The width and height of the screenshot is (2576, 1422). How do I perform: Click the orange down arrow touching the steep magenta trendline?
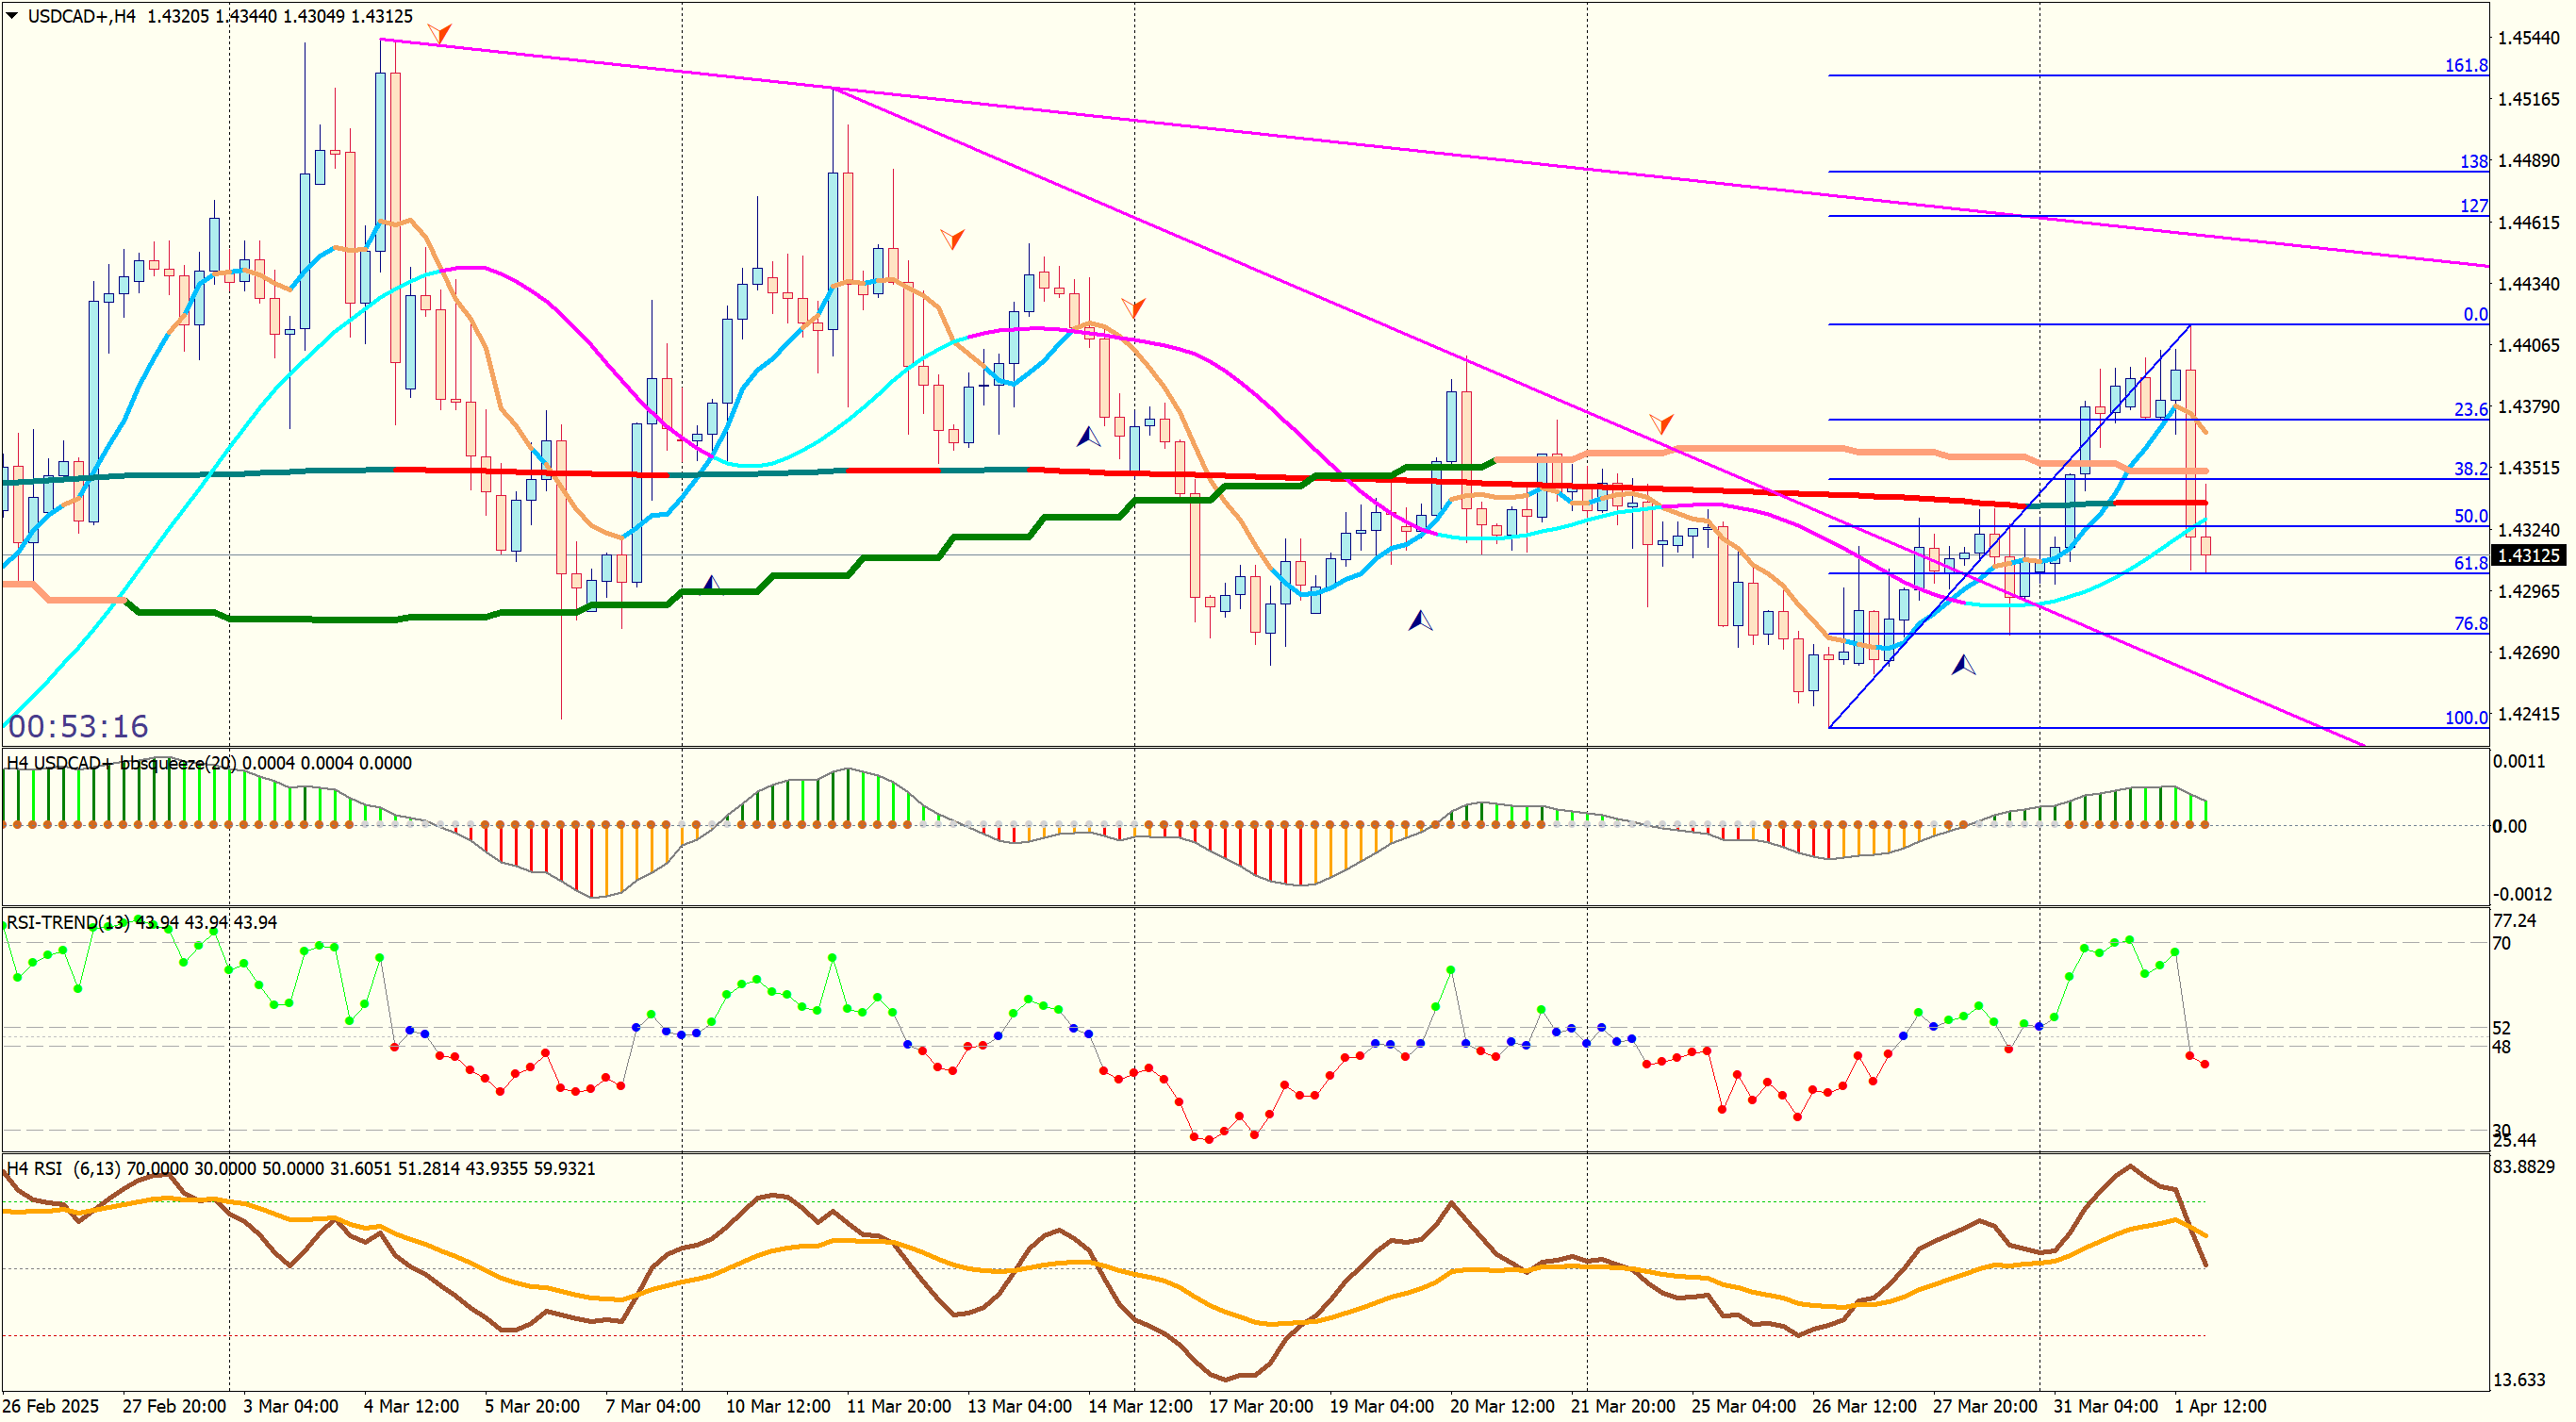tap(1661, 423)
